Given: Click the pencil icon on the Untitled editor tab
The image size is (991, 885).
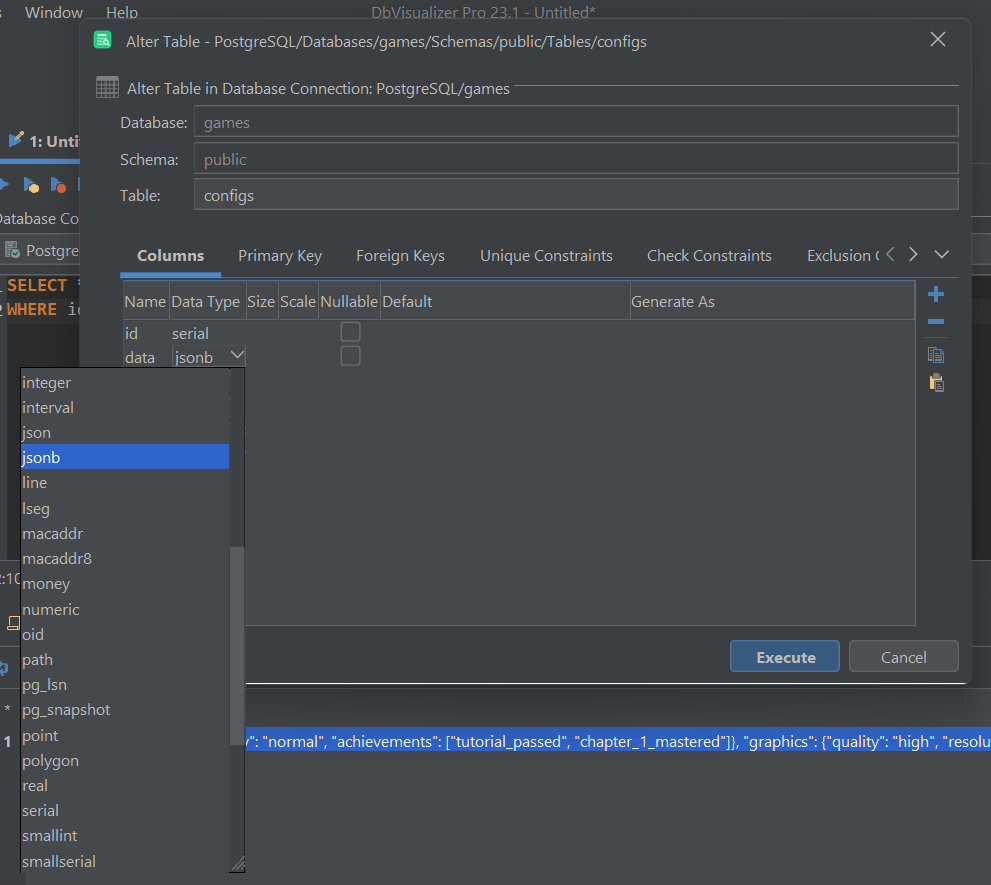Looking at the screenshot, I should tap(16, 138).
